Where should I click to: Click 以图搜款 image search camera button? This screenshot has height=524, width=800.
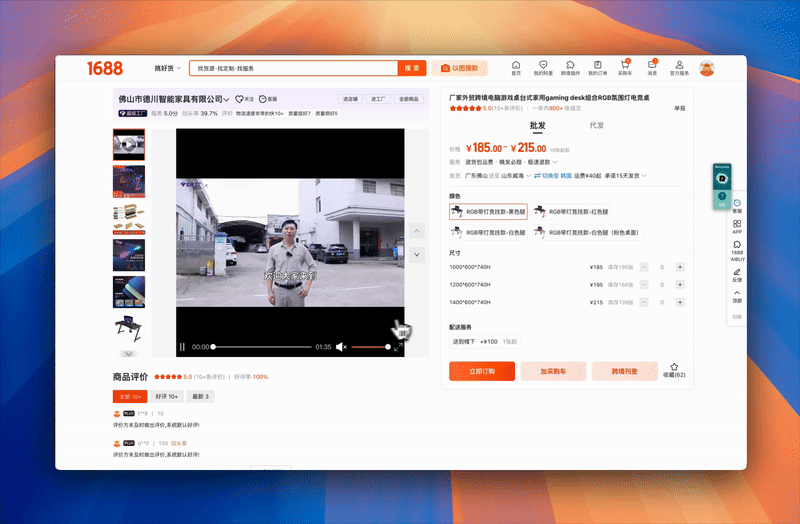[460, 68]
